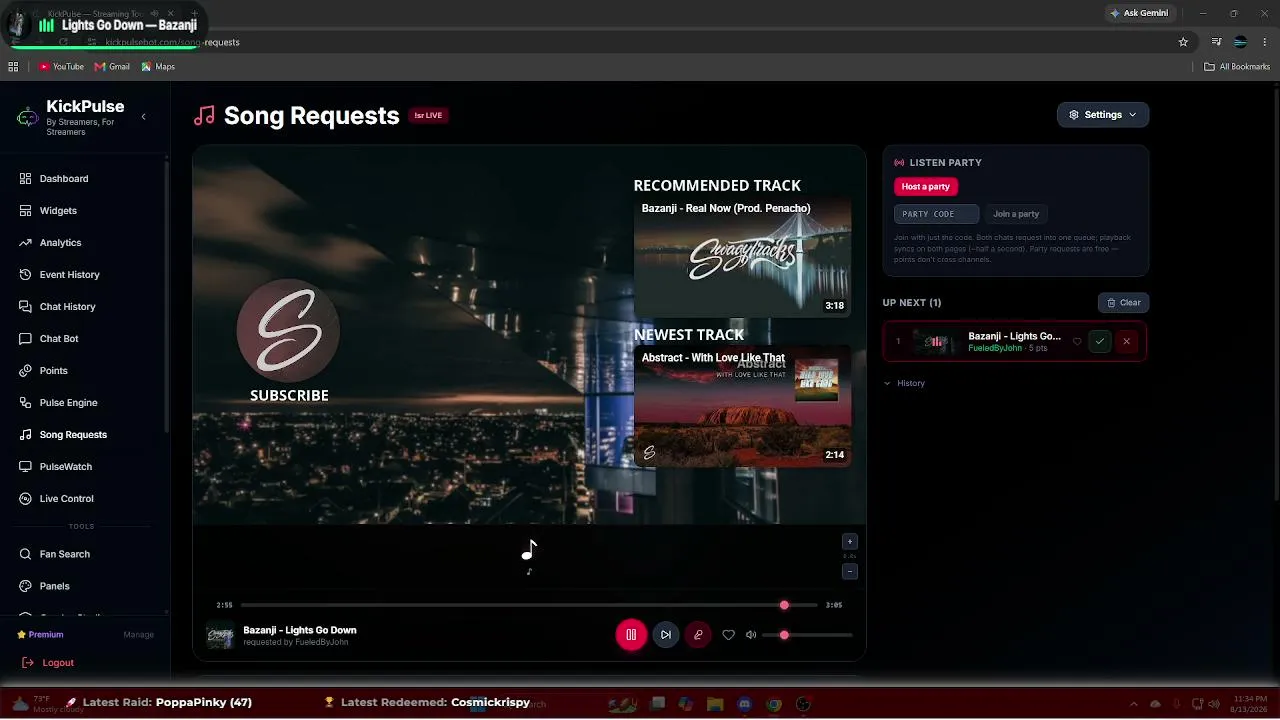
Task: Open Fan Search magnifier icon
Action: coord(26,554)
